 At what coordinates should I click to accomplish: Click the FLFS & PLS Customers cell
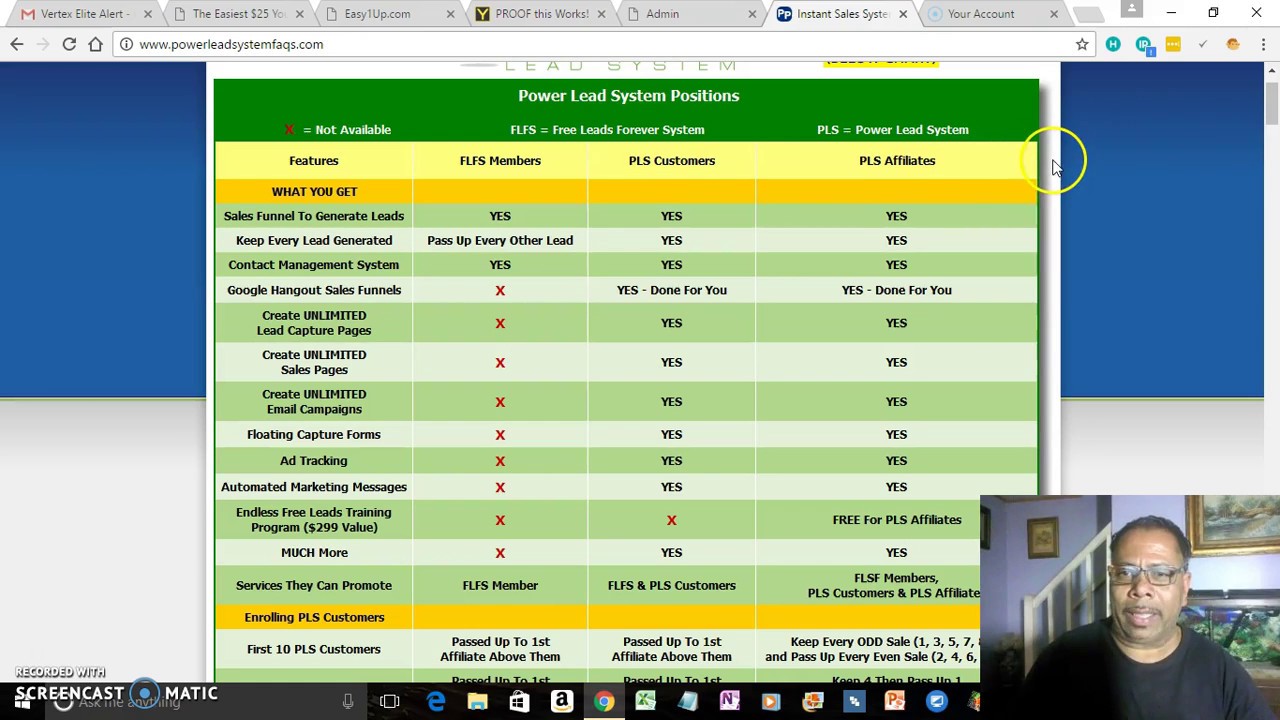pos(672,586)
